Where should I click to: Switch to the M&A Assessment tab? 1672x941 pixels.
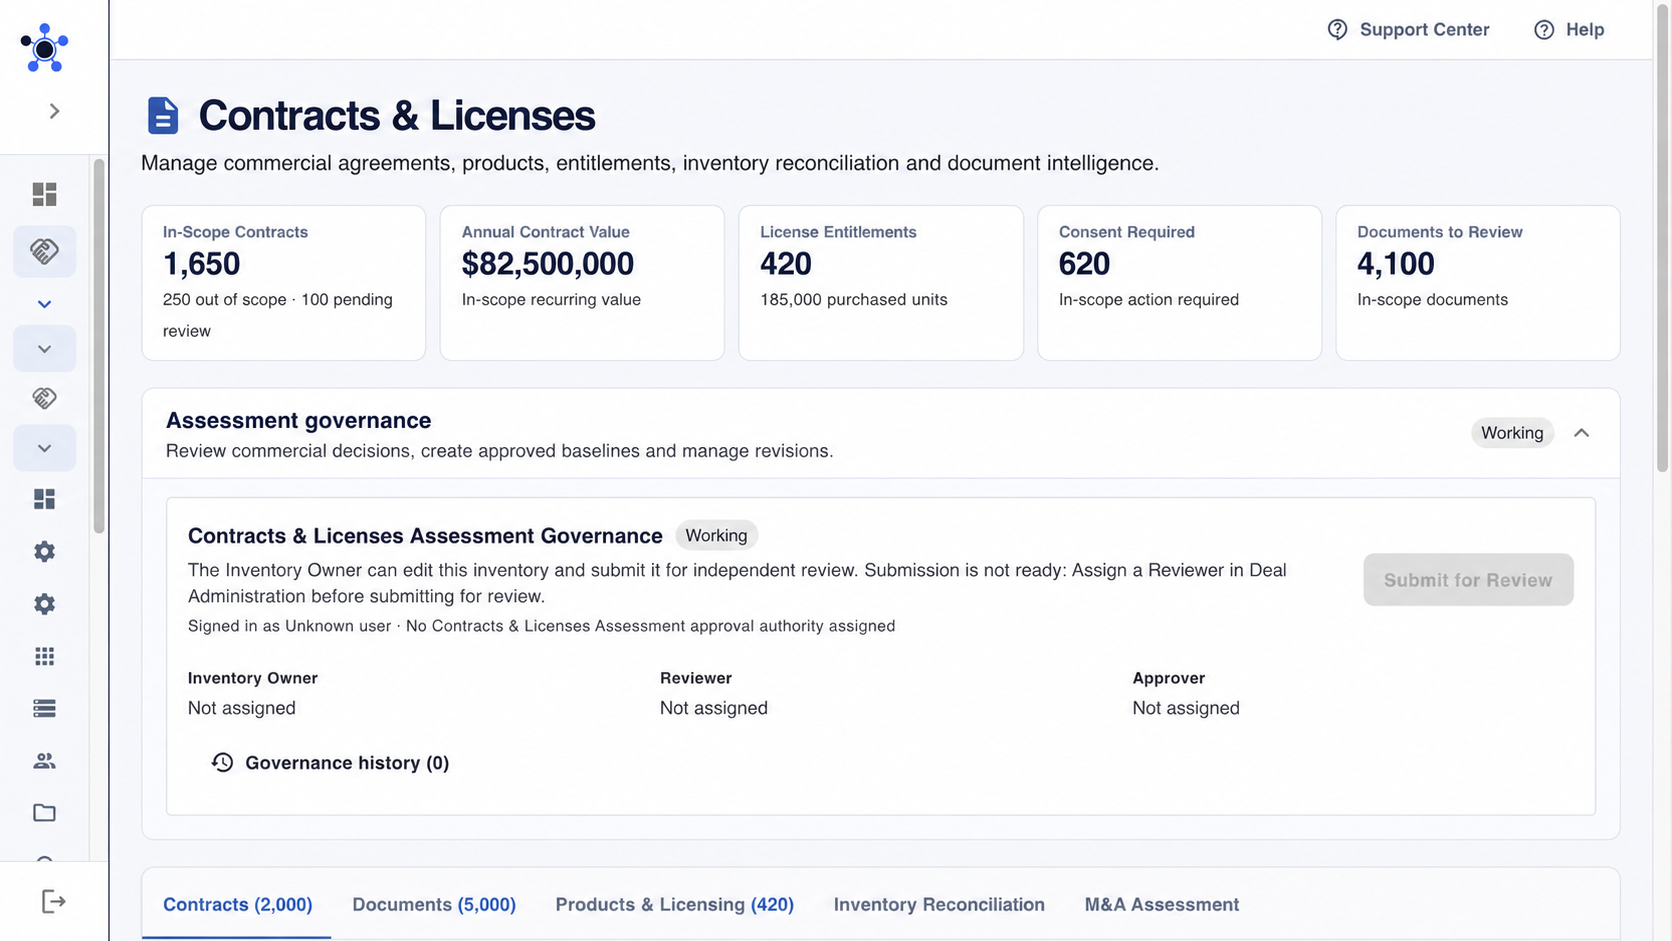point(1162,904)
